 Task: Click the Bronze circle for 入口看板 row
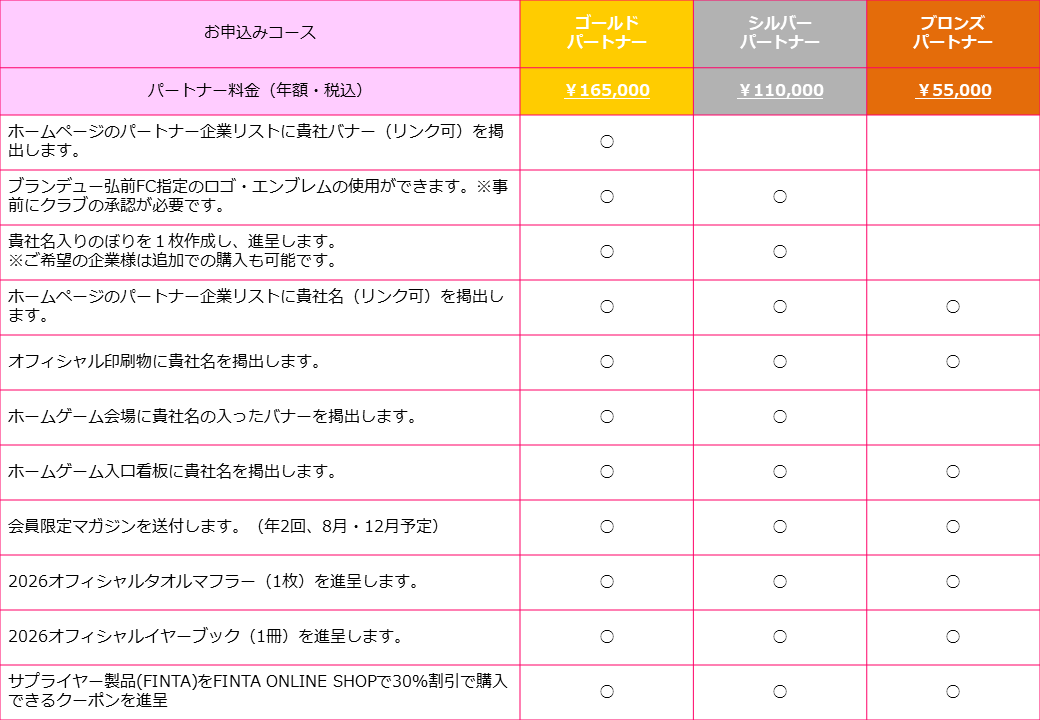pos(953,472)
